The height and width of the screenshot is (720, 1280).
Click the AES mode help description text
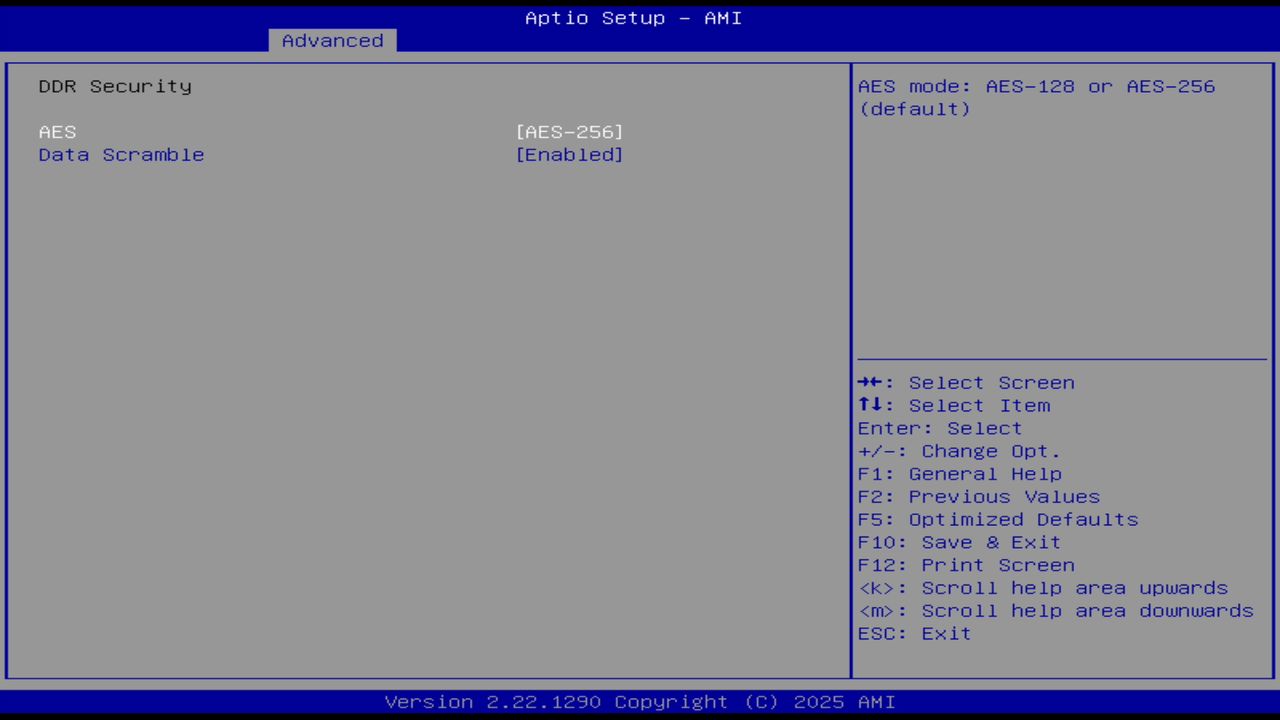pyautogui.click(x=1036, y=97)
